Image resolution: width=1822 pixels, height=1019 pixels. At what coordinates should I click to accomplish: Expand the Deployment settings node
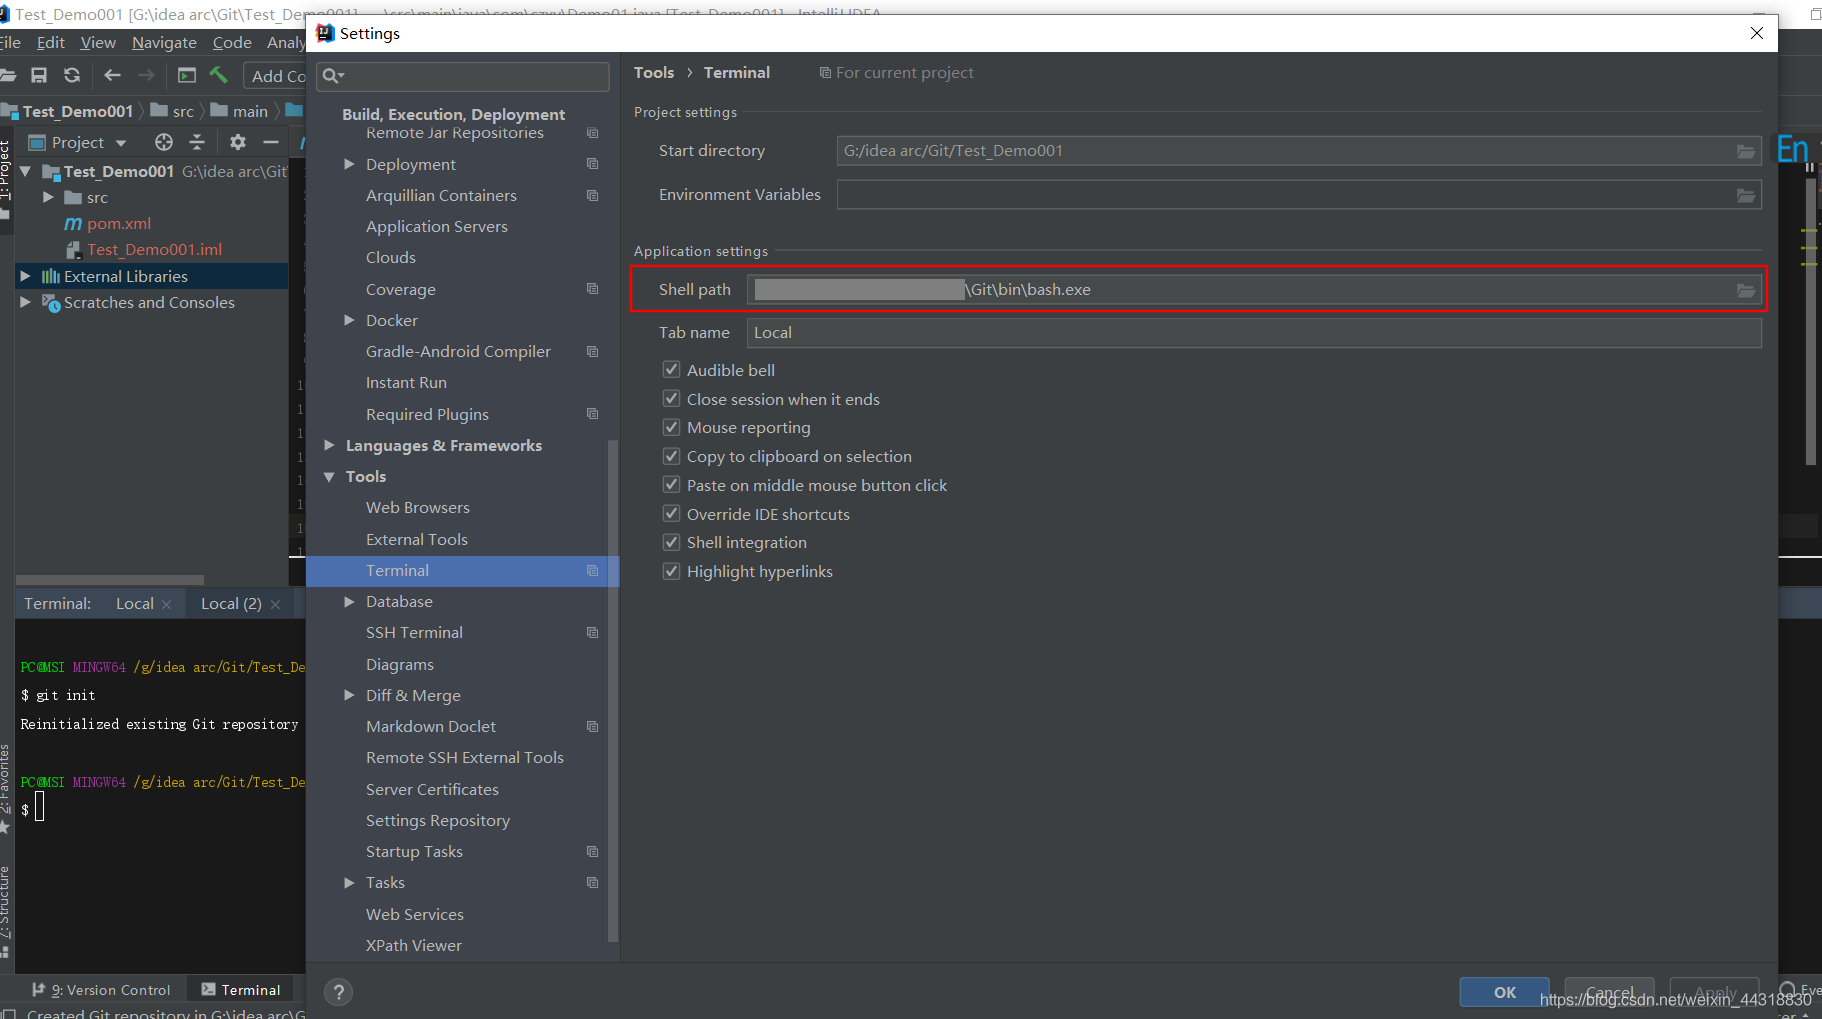[349, 164]
